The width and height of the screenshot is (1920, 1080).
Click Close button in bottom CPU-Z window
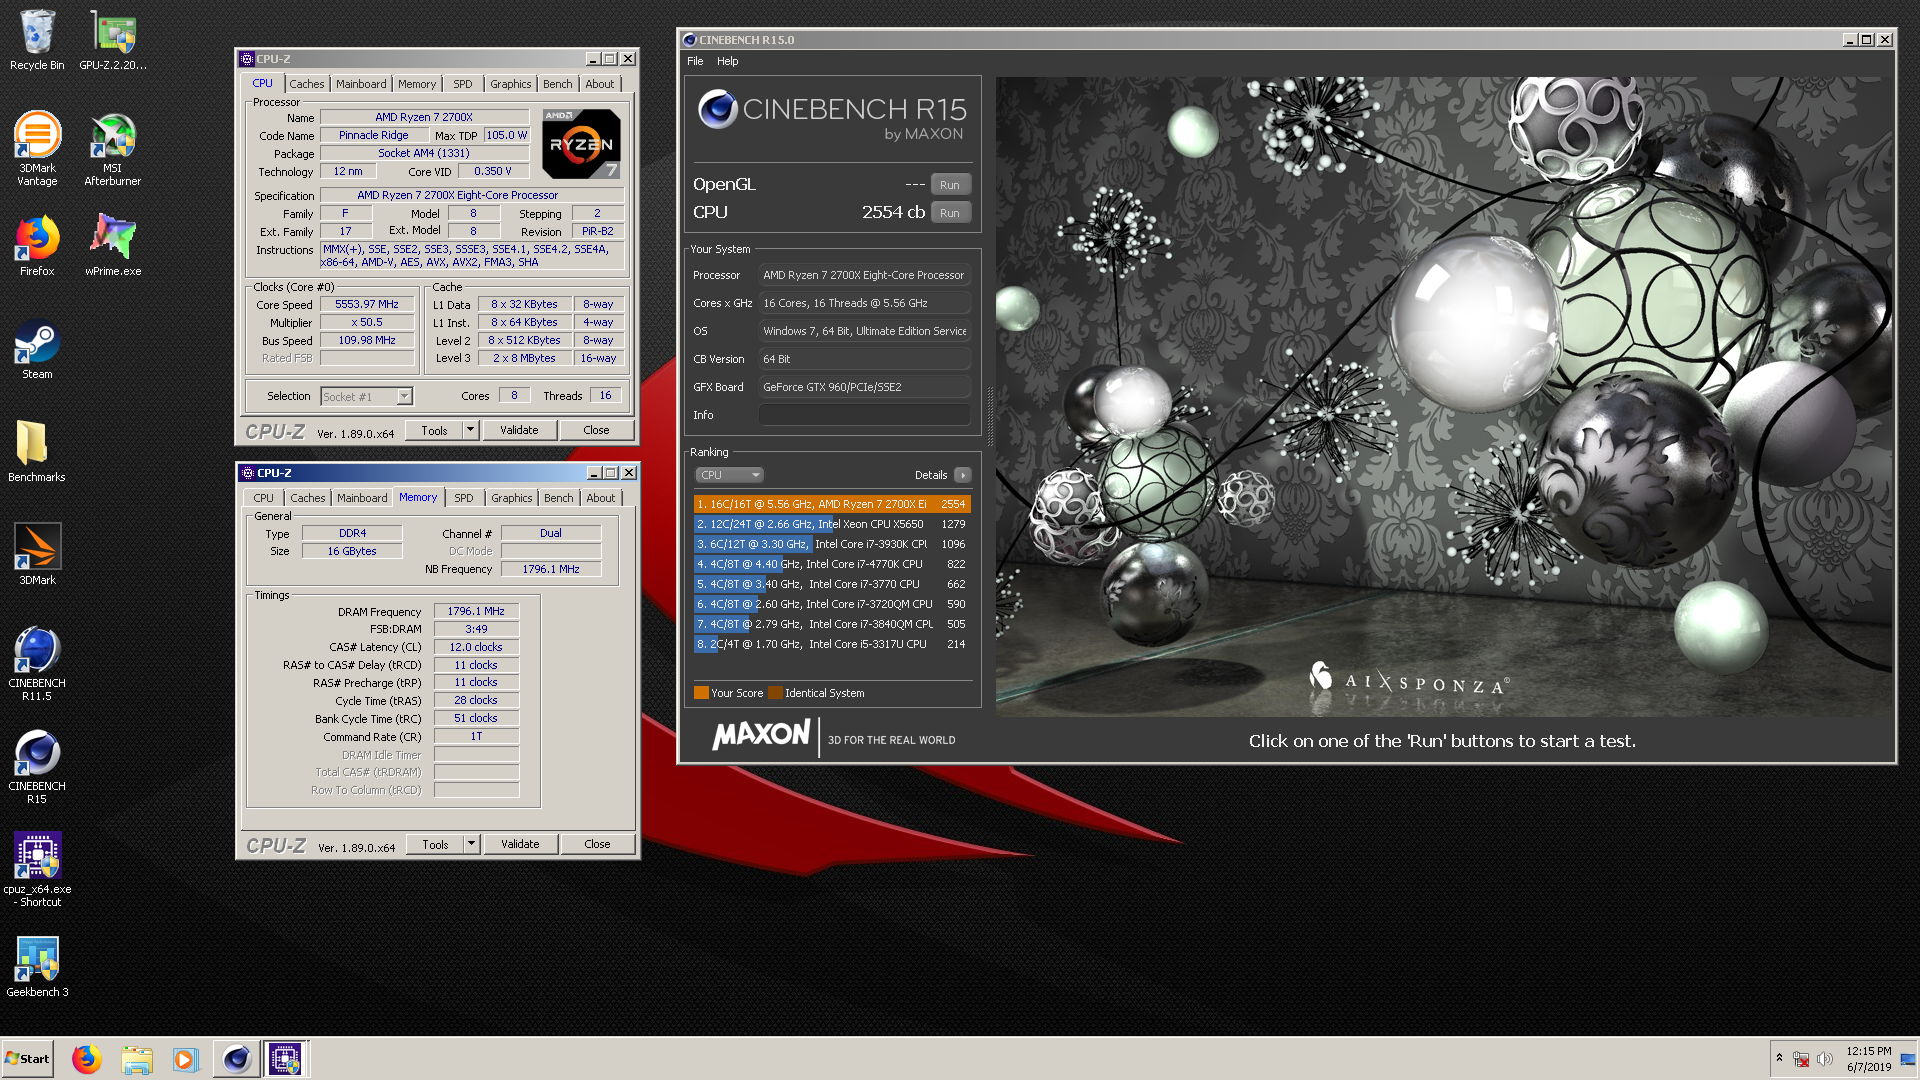pos(597,844)
